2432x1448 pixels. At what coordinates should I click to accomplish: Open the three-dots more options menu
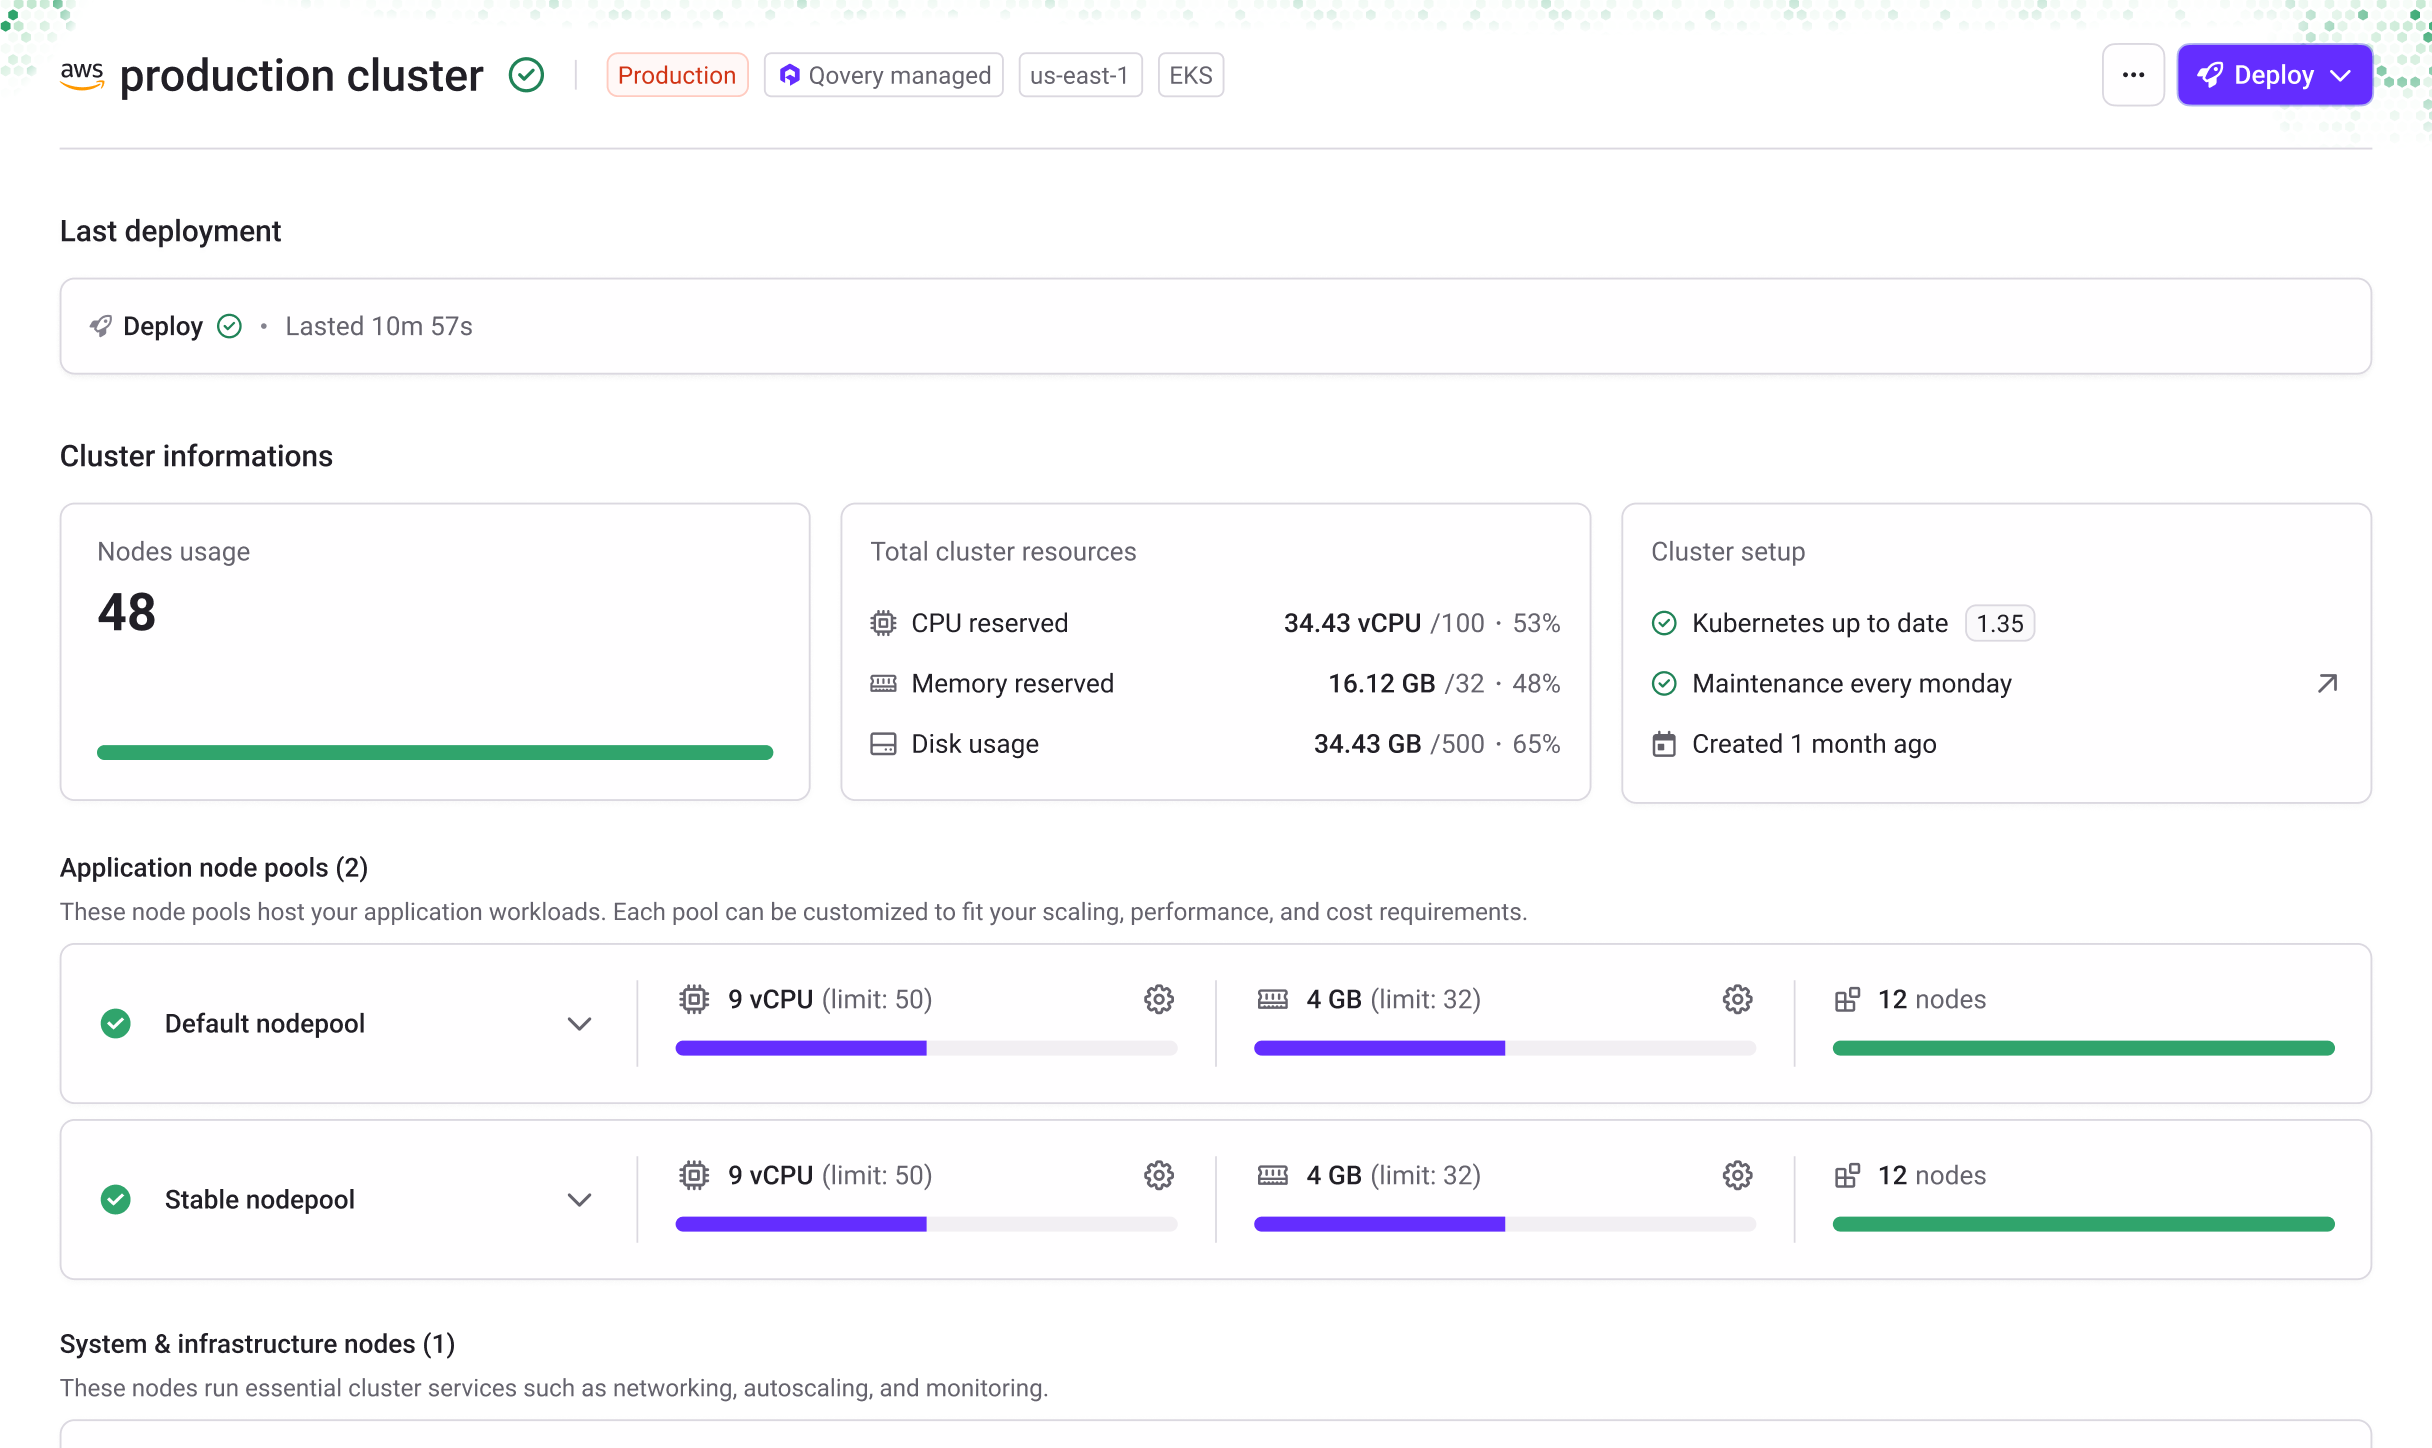tap(2133, 75)
